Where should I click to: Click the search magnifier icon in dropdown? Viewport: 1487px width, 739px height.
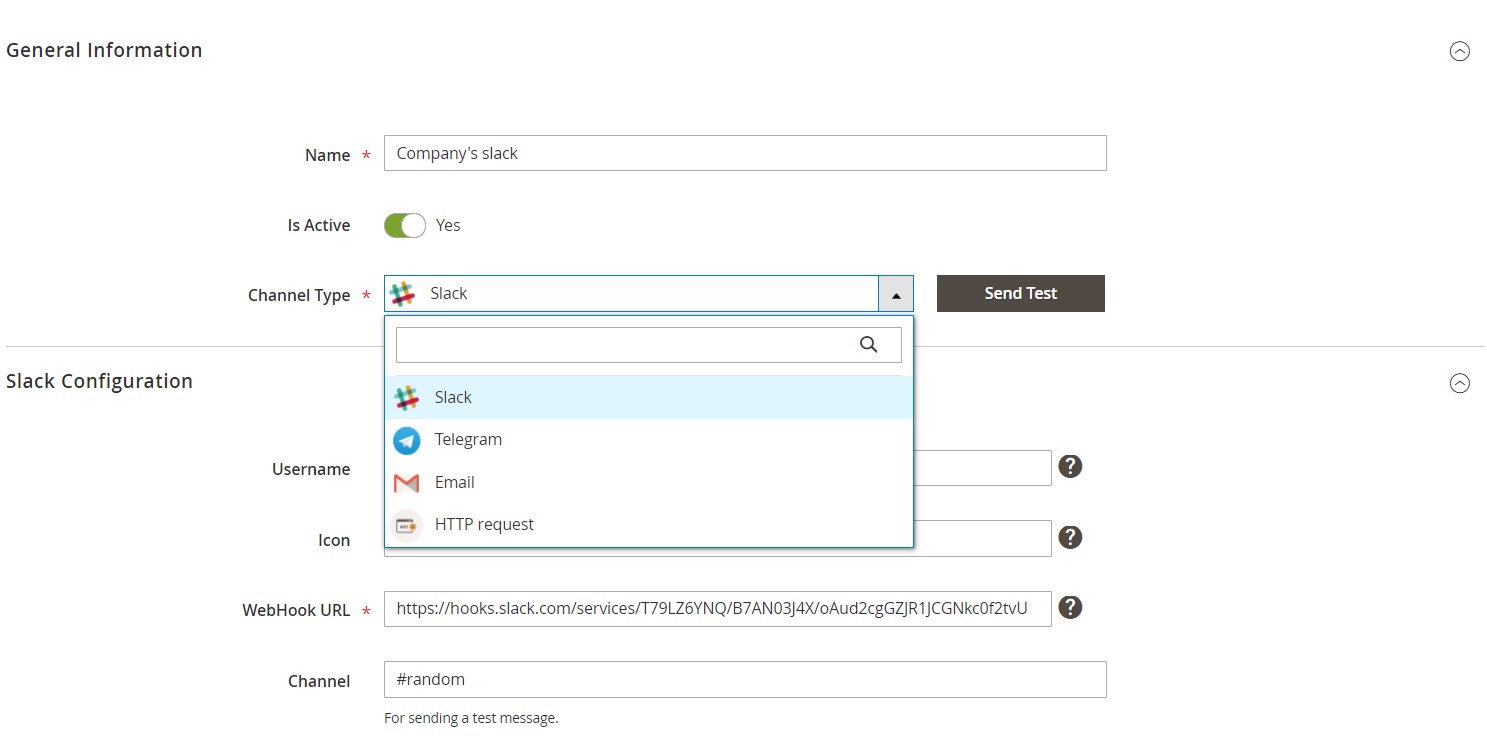(868, 345)
